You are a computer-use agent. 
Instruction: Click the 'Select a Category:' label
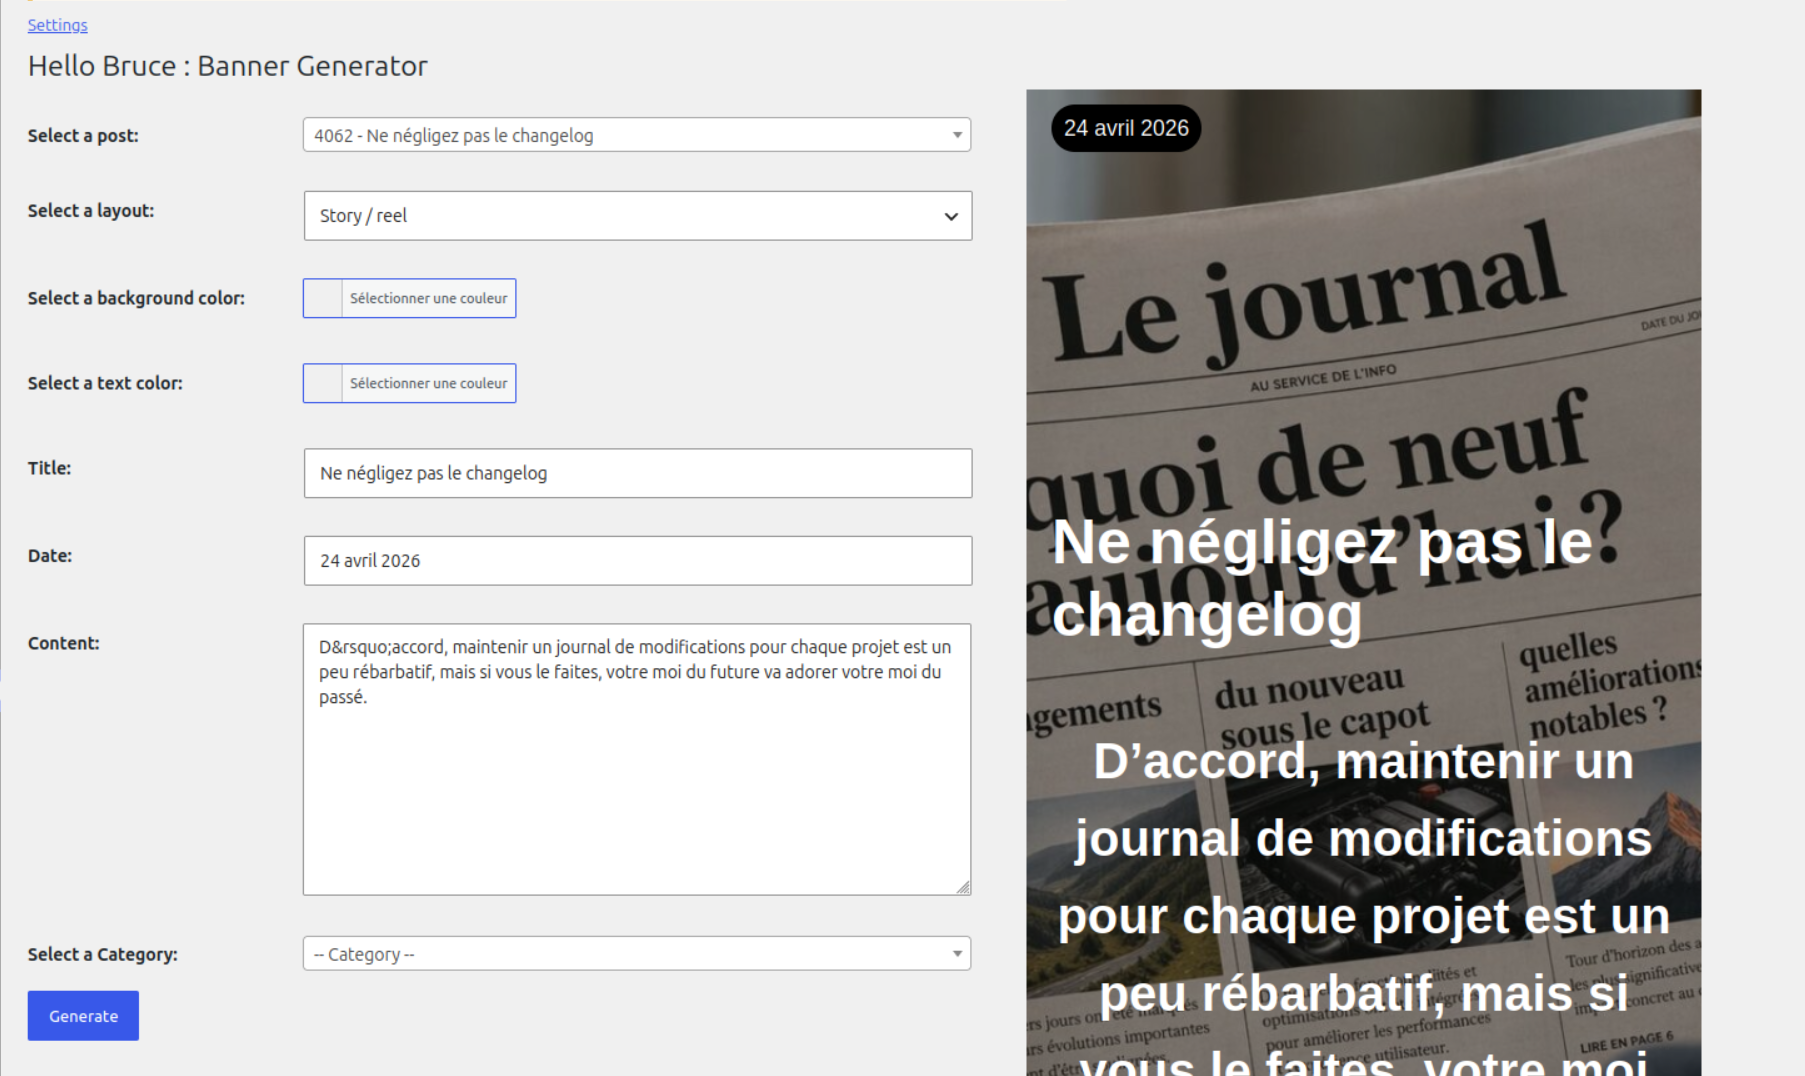coord(103,955)
